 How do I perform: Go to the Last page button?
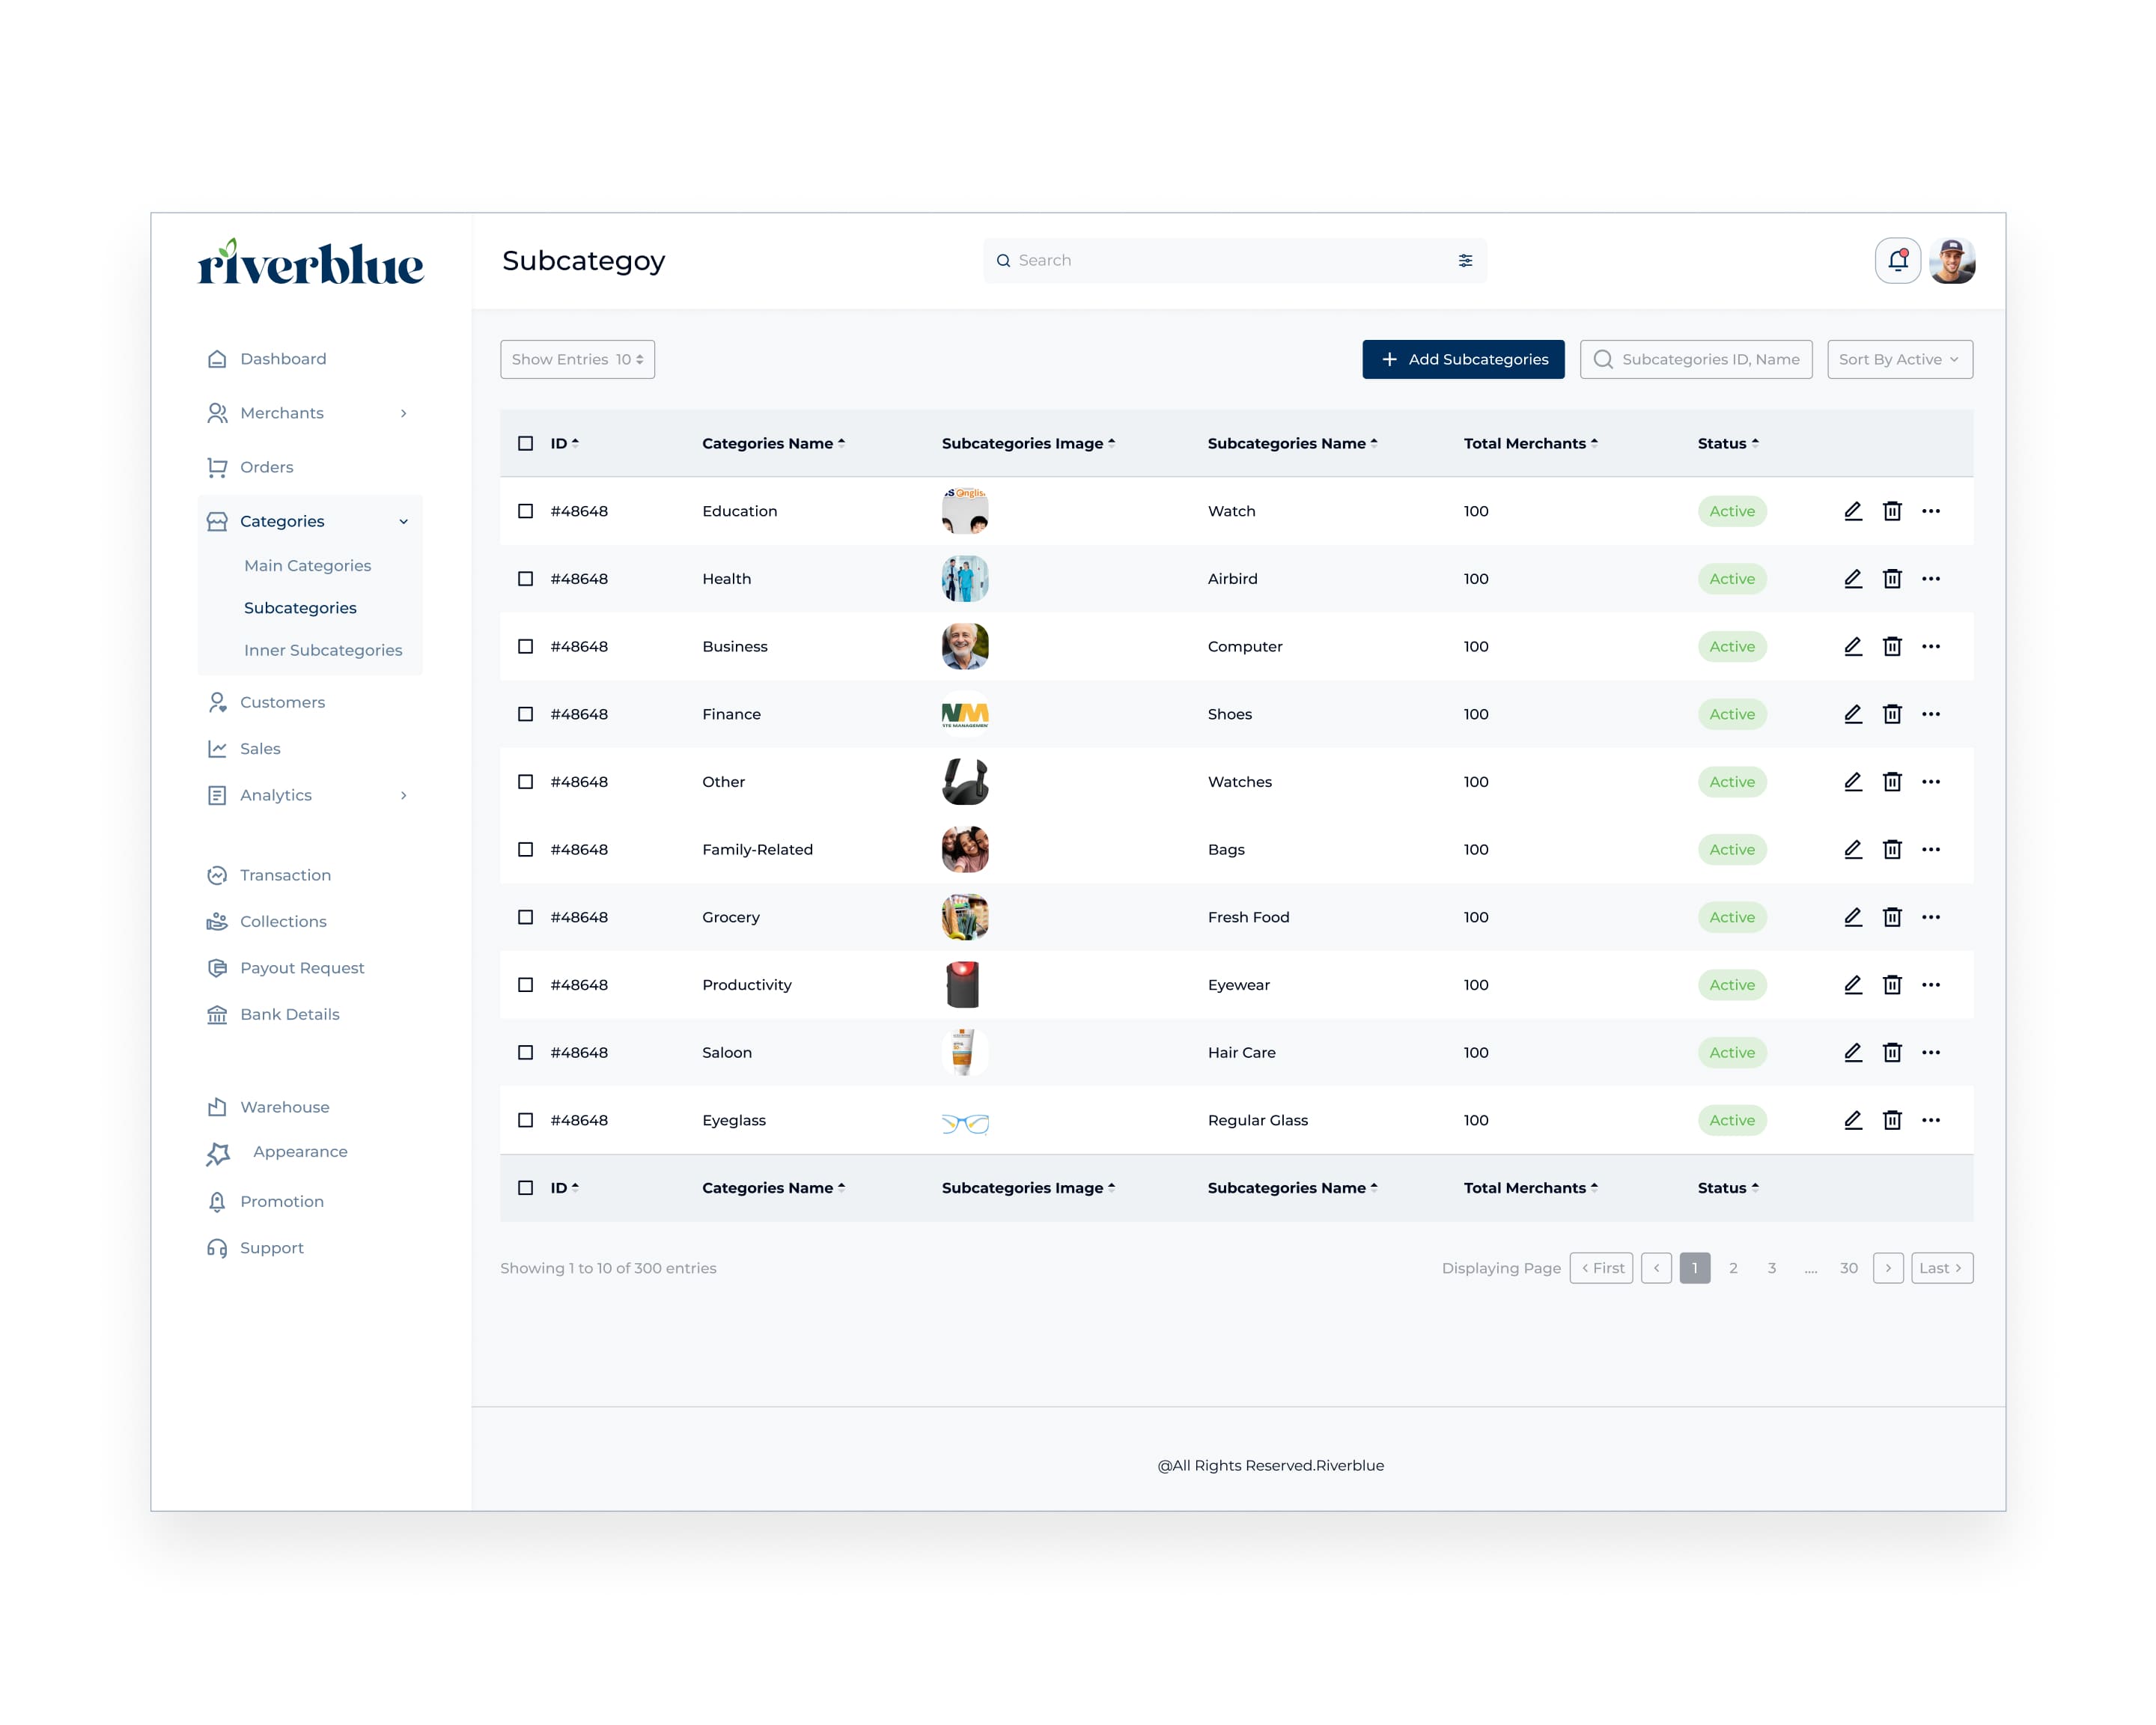[1941, 1268]
